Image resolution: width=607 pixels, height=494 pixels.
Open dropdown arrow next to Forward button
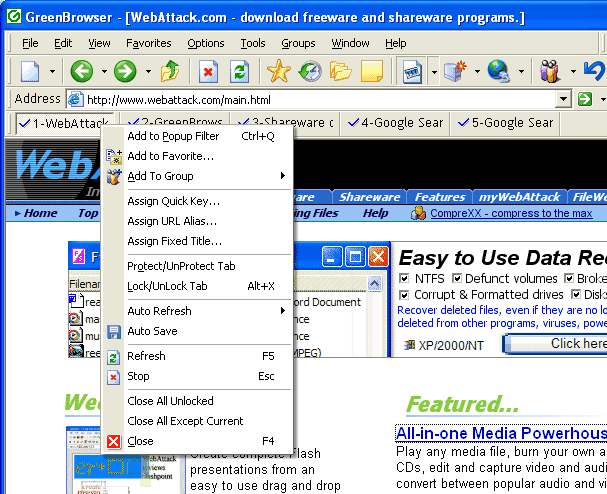148,71
